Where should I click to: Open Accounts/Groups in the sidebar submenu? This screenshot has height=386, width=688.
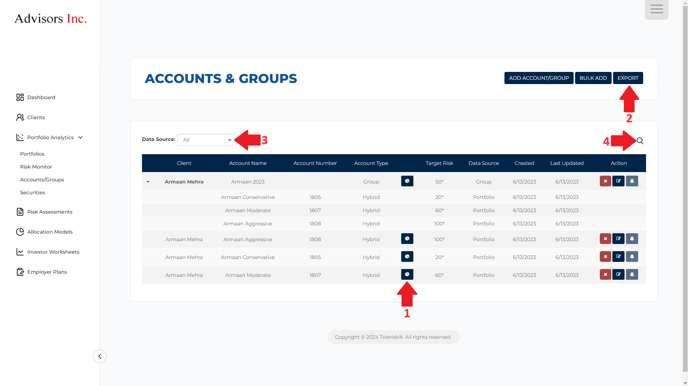[42, 179]
